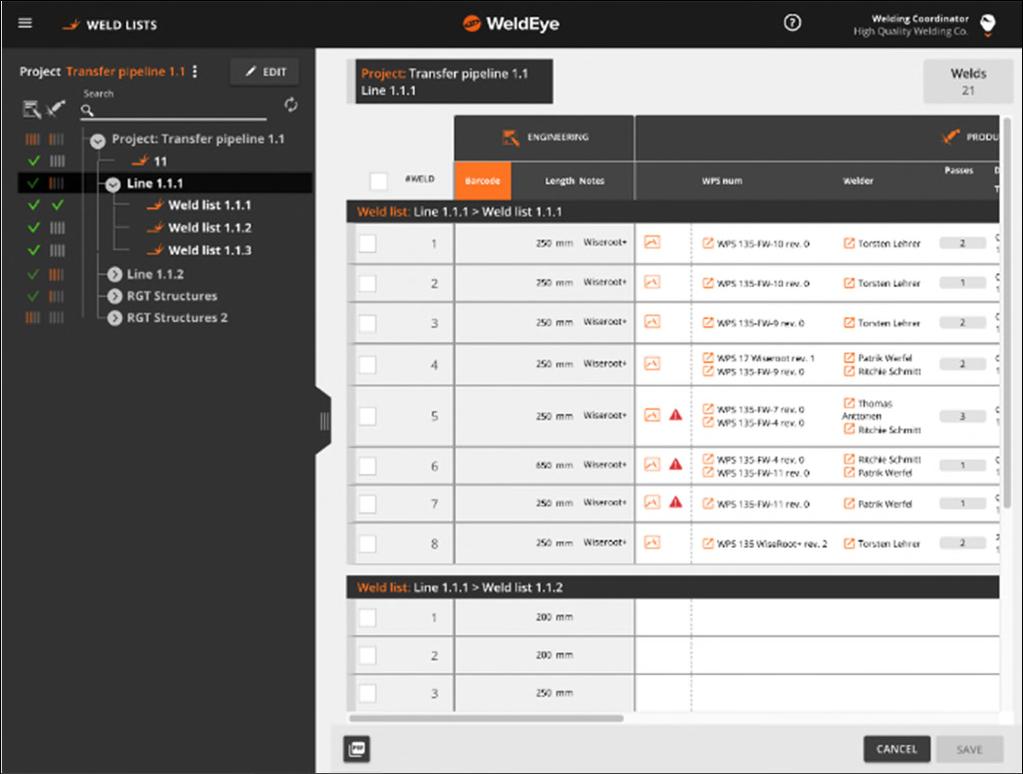Open the project three-dot options menu
This screenshot has height=774, width=1023.
195,71
